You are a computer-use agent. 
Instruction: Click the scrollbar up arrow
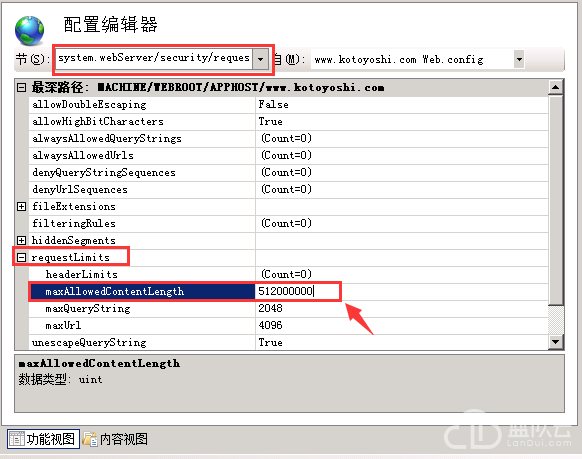pos(556,87)
